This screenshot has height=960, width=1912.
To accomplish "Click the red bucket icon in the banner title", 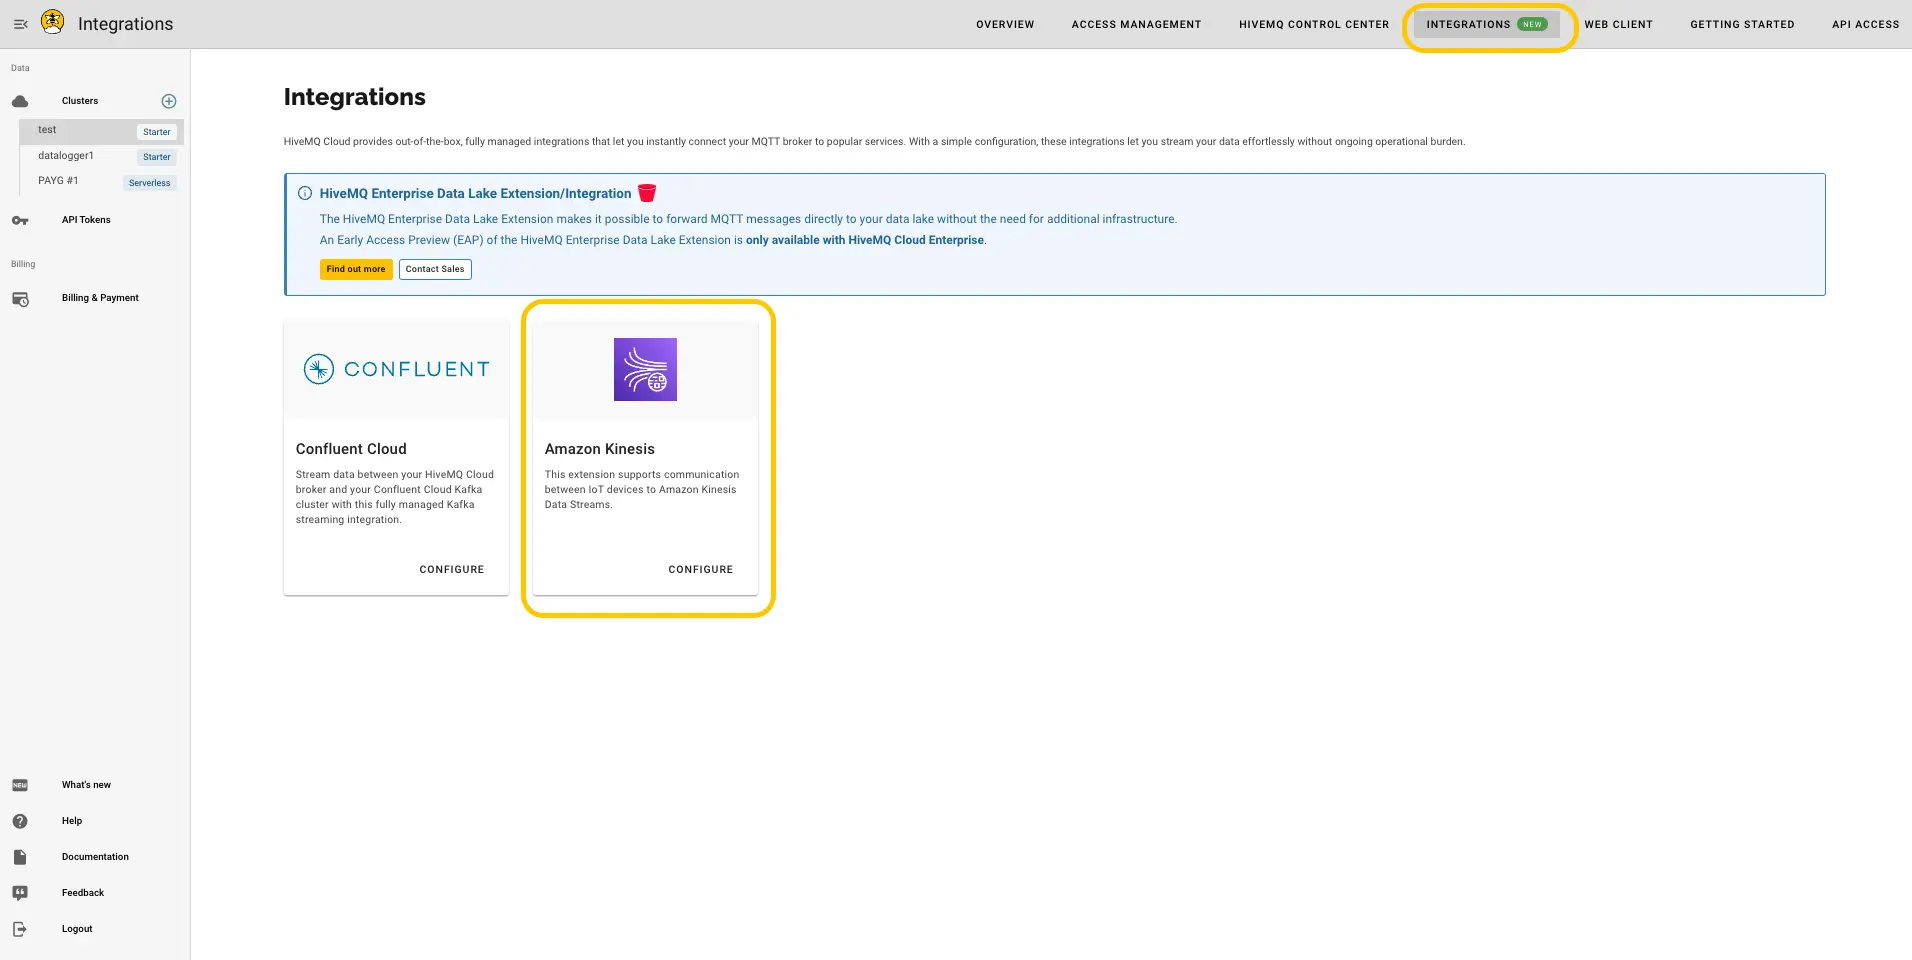I will pyautogui.click(x=647, y=193).
